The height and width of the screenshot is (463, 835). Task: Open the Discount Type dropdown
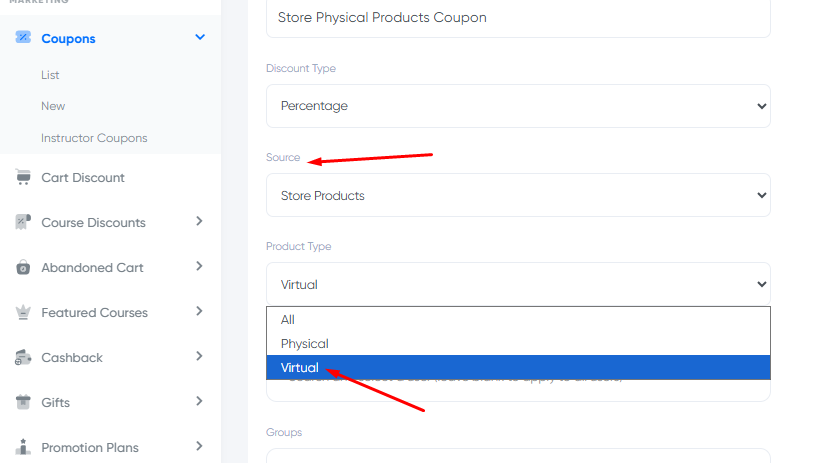point(518,106)
